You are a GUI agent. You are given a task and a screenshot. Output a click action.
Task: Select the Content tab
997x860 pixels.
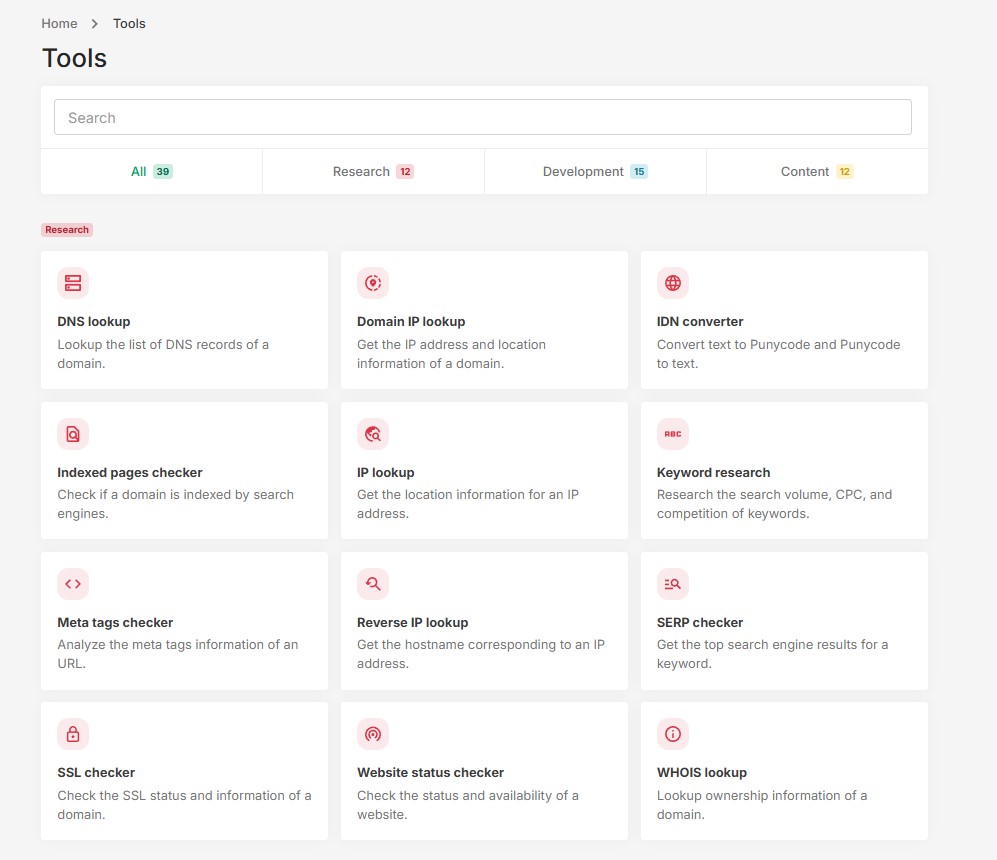[816, 172]
